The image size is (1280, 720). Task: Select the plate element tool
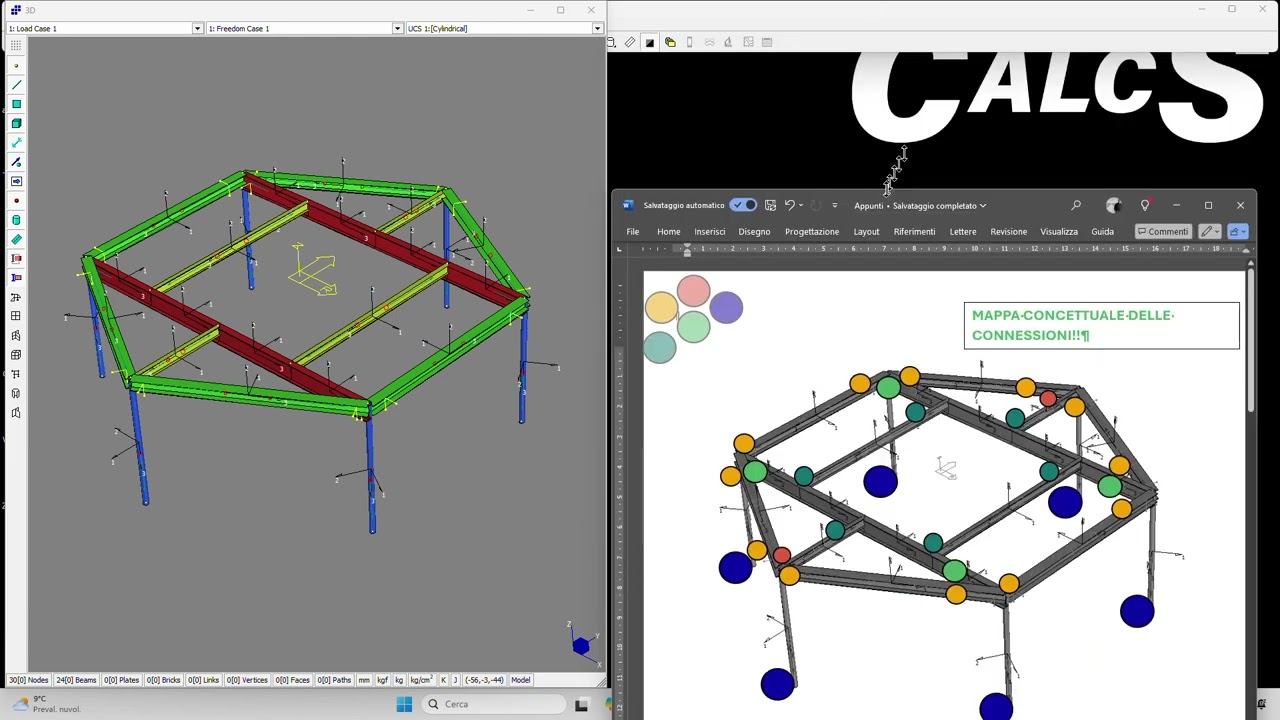click(x=16, y=104)
